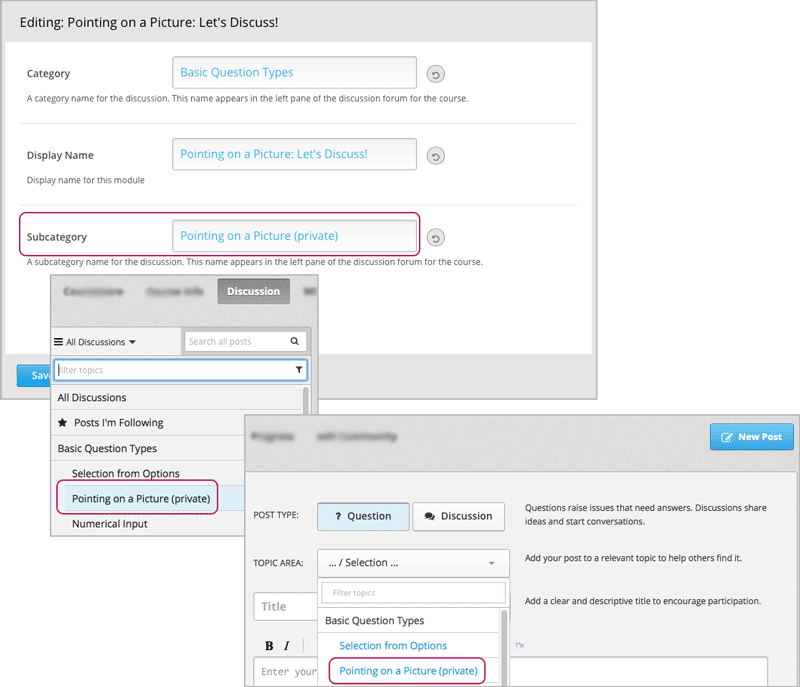The image size is (800, 687).
Task: Open the All Discussions dropdown
Action: 95,342
